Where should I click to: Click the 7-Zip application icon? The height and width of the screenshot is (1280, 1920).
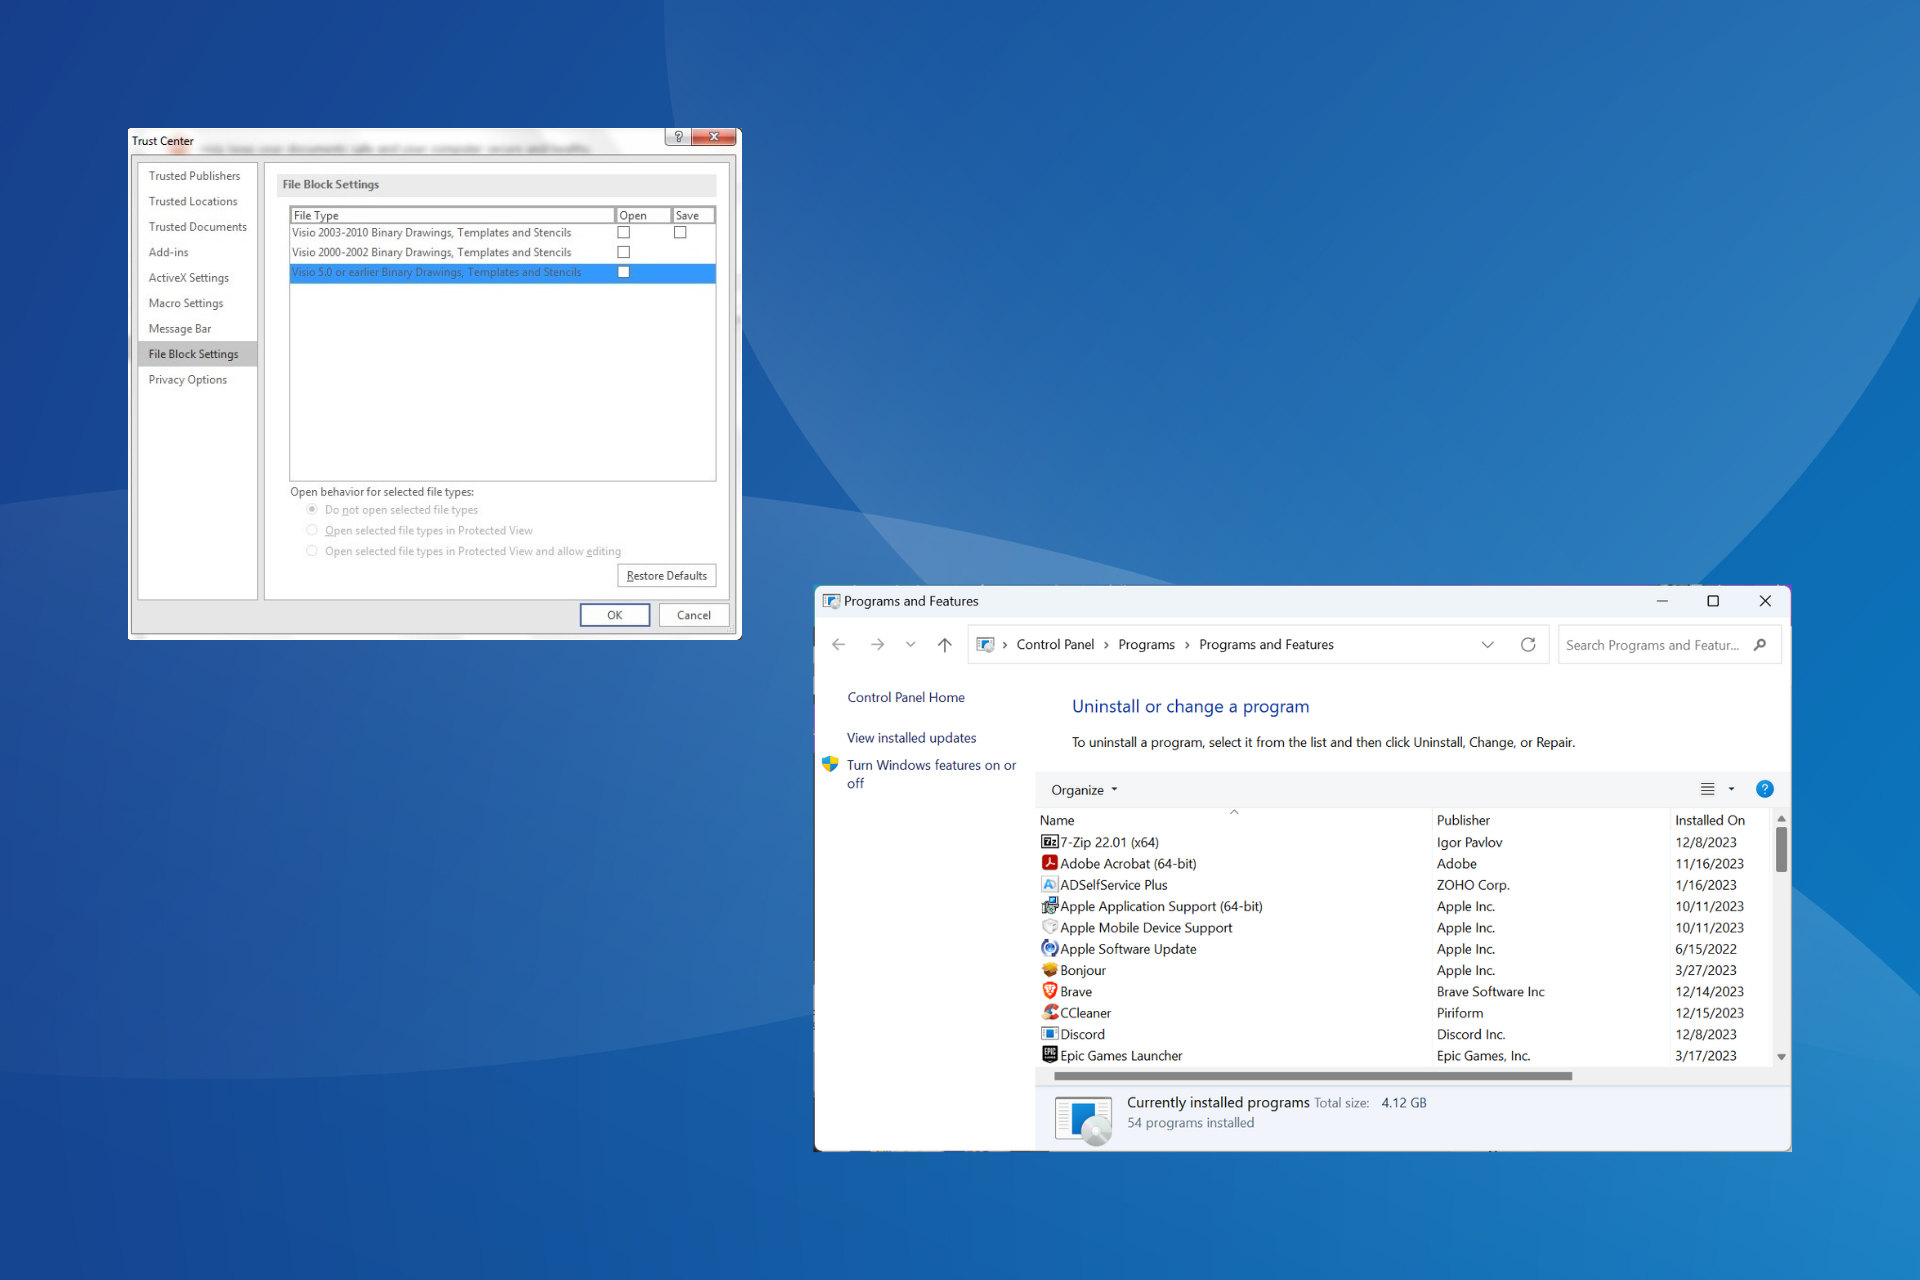[x=1047, y=843]
